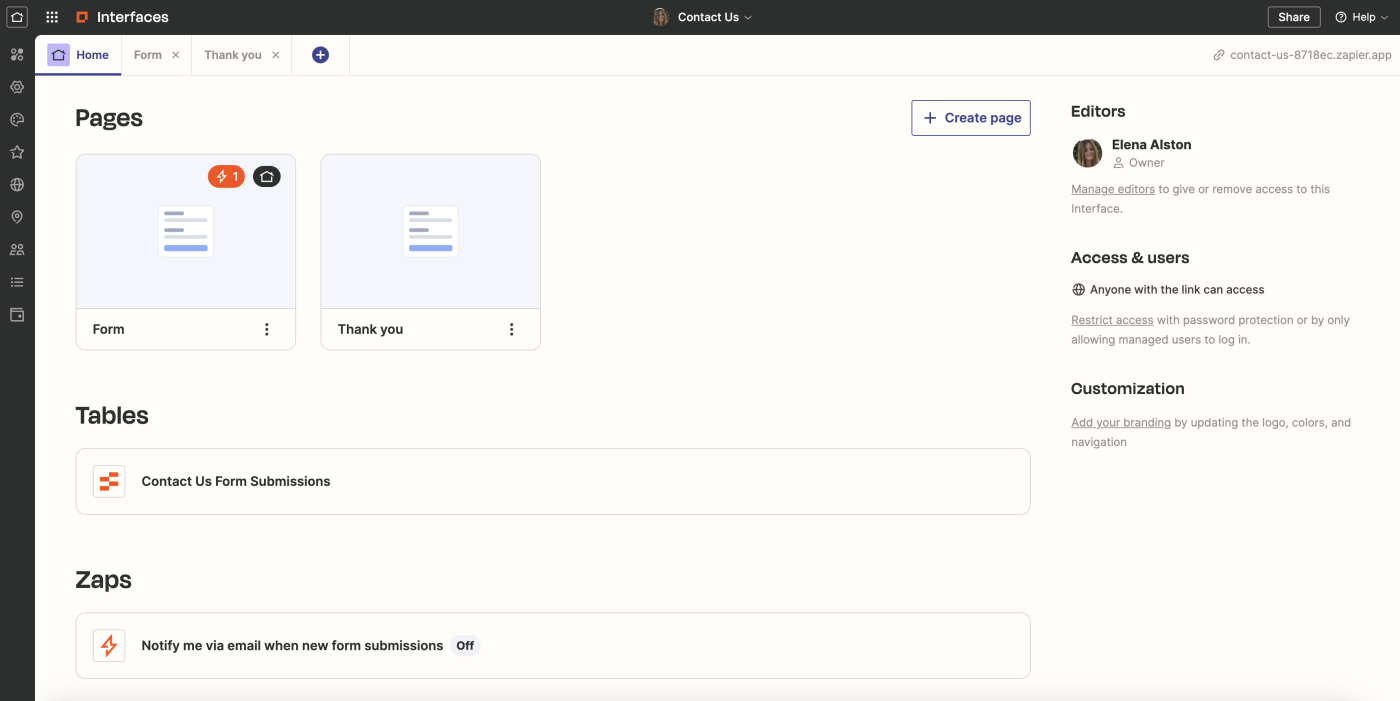
Task: Click the orange Interfaces logo
Action: [x=82, y=17]
